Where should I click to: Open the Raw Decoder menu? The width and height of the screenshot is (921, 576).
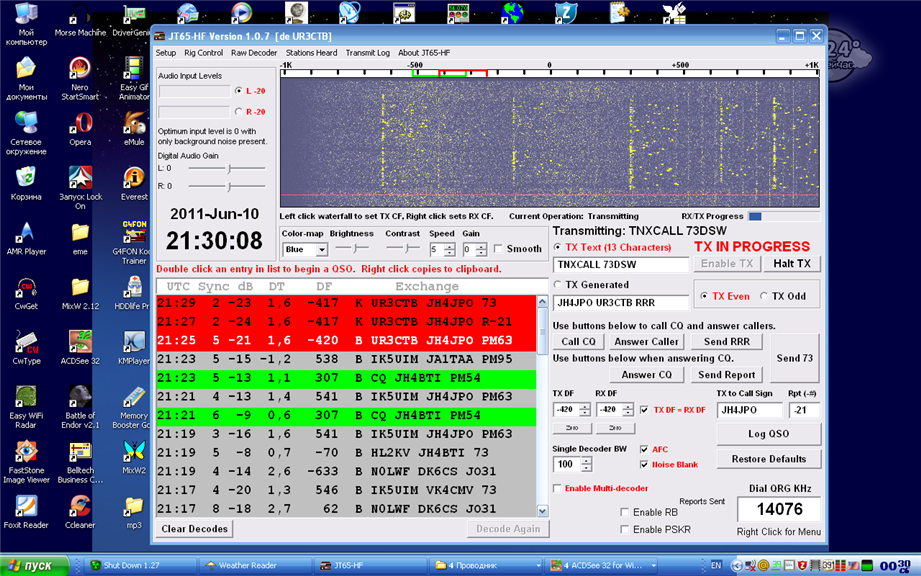pyautogui.click(x=254, y=53)
